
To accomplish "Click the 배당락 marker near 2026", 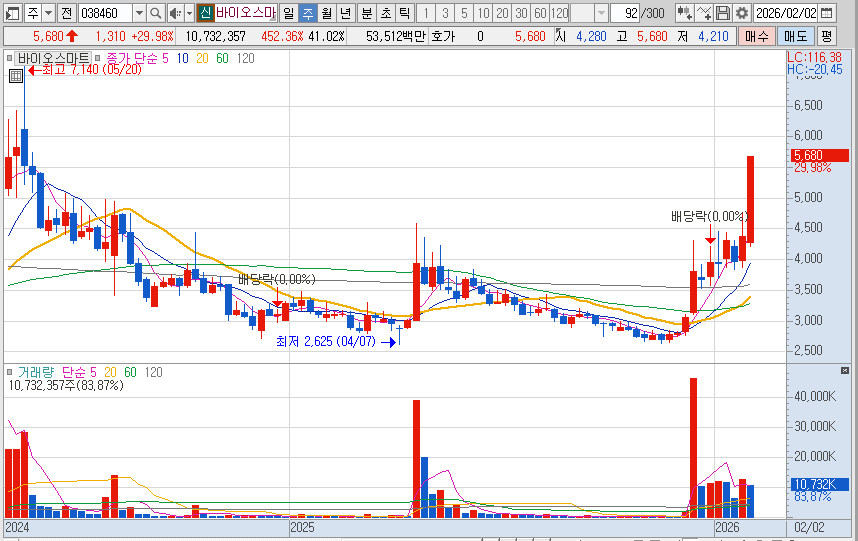I will click(x=709, y=217).
